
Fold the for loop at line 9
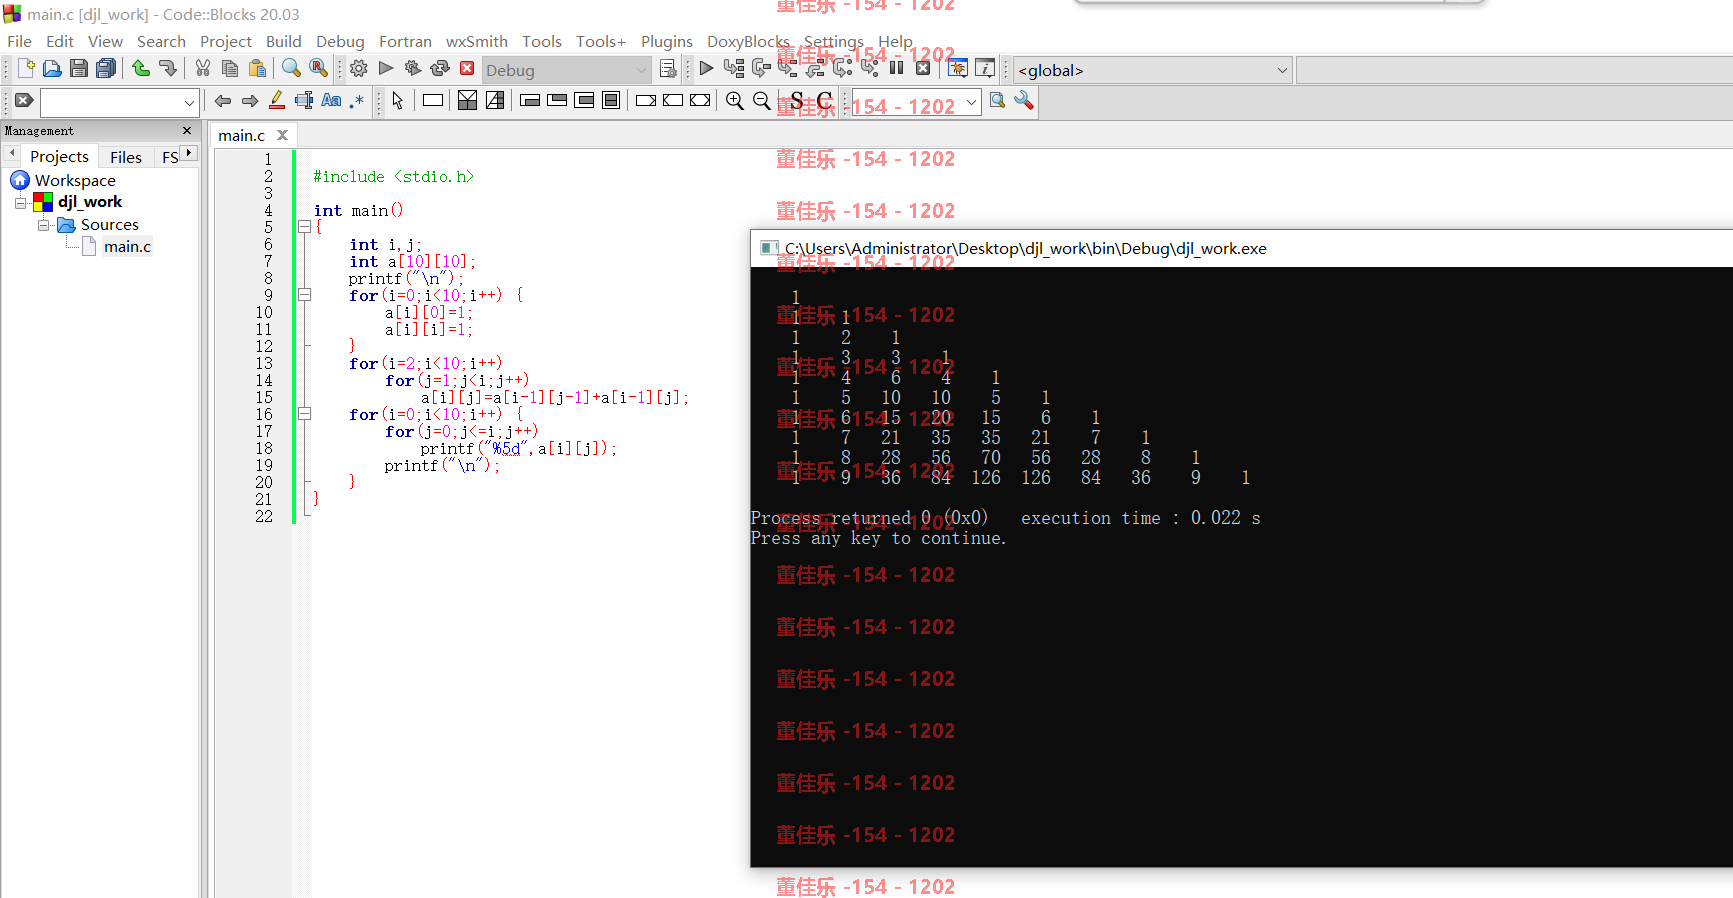(x=304, y=295)
